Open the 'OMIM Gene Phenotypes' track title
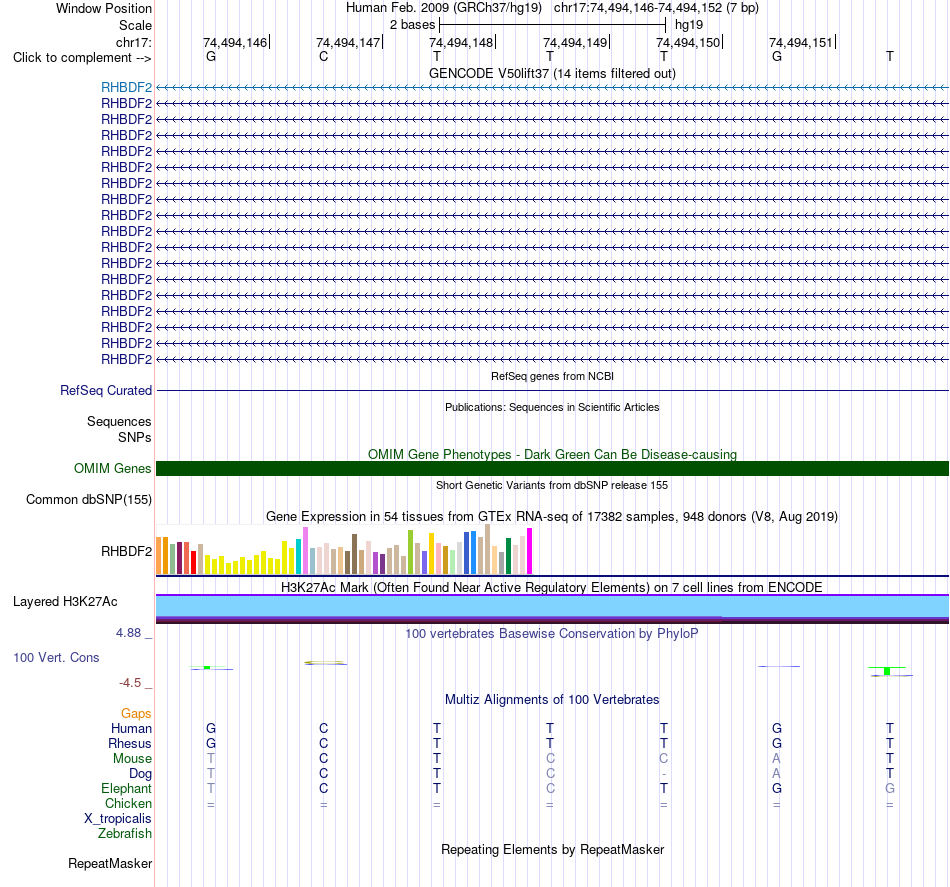 (x=552, y=454)
